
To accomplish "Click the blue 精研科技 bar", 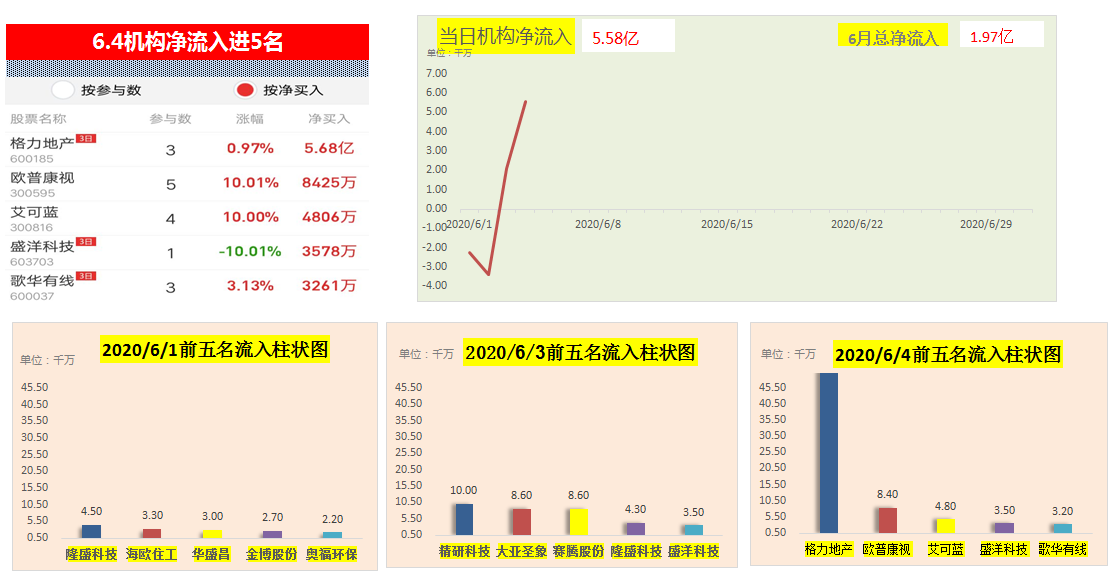I will click(x=464, y=520).
